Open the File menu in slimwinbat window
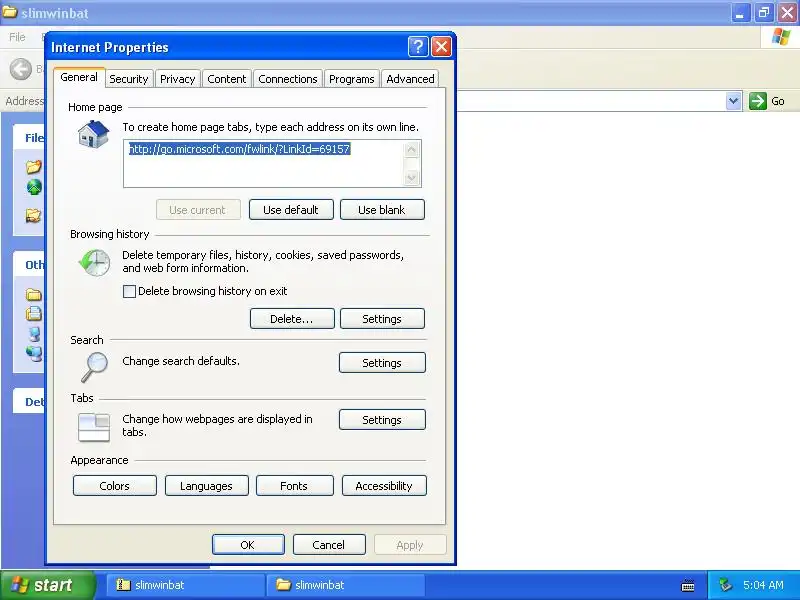The image size is (800, 600). point(17,37)
